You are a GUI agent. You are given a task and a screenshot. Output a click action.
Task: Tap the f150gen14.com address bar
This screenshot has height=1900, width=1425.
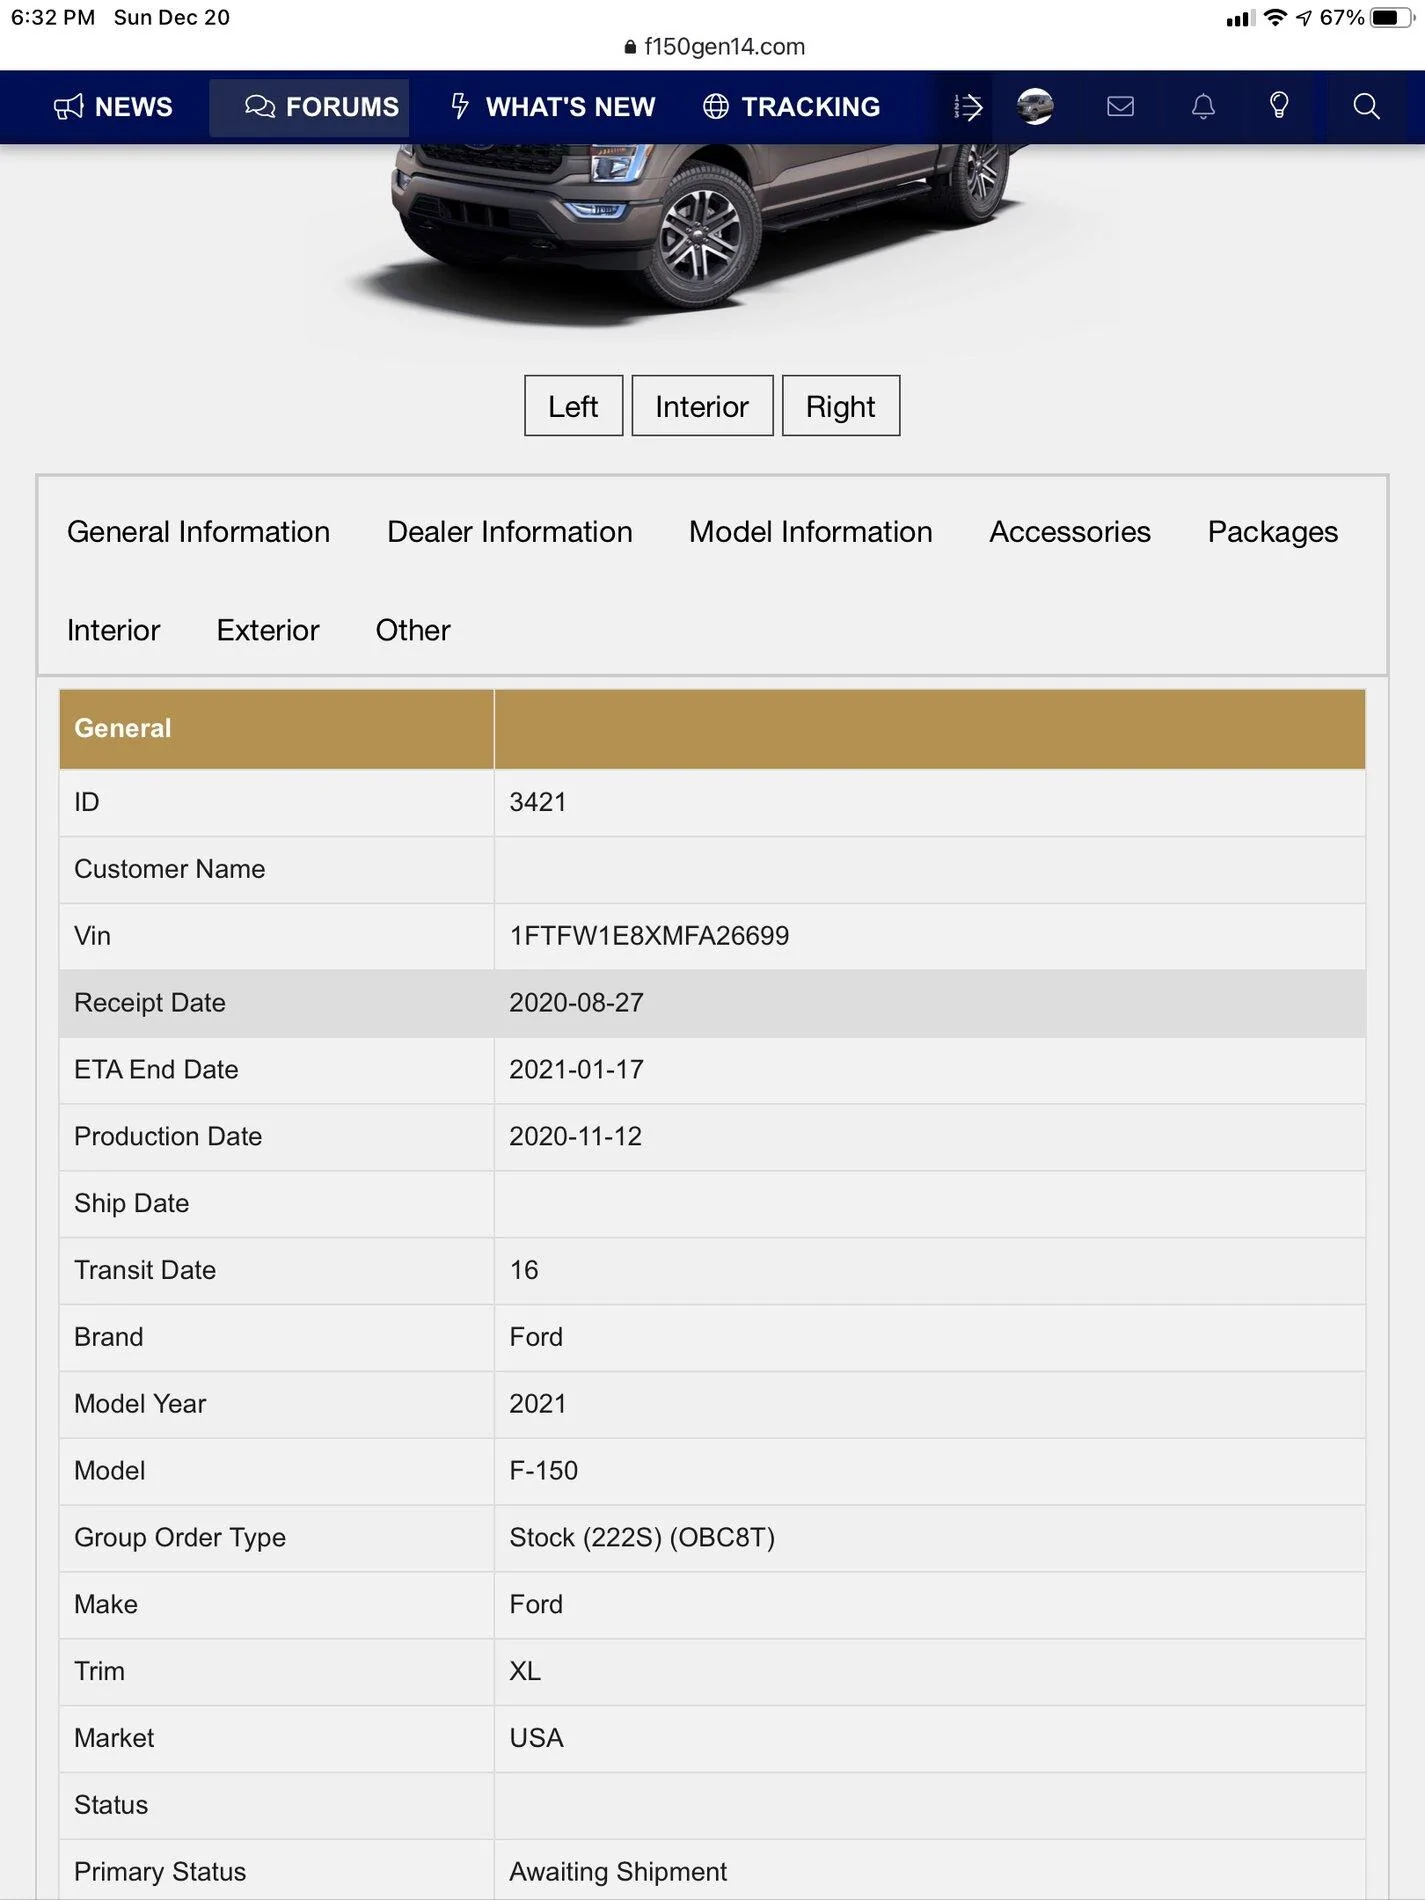713,47
